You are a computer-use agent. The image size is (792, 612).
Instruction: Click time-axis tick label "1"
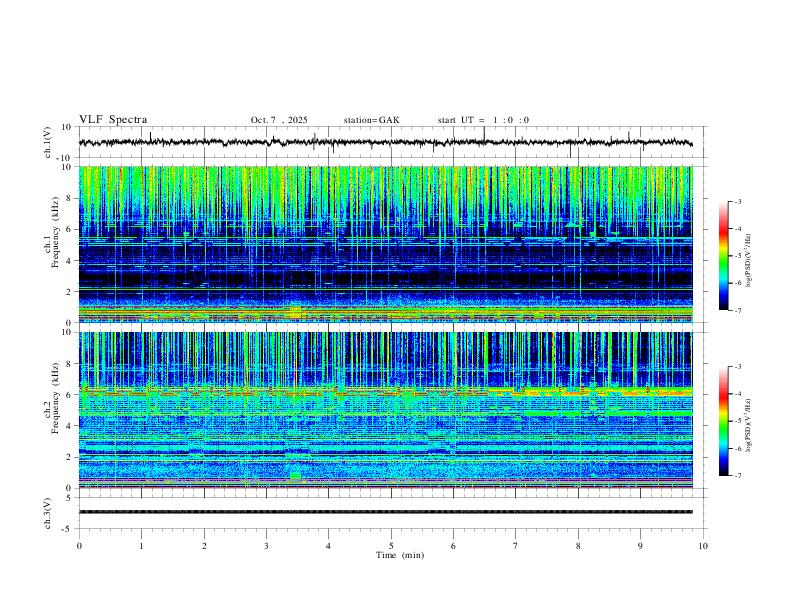[142, 546]
